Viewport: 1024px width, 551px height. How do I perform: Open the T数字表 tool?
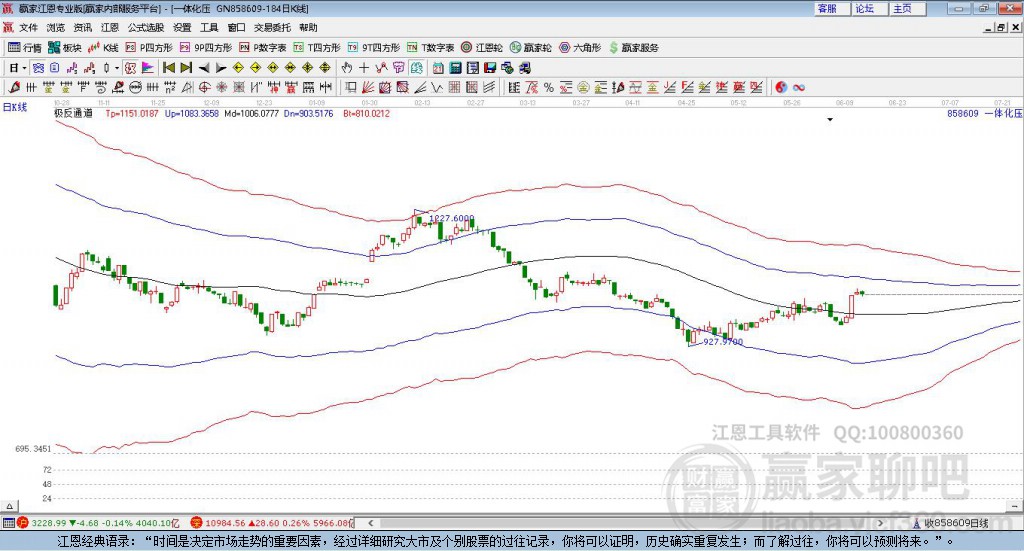(x=430, y=48)
